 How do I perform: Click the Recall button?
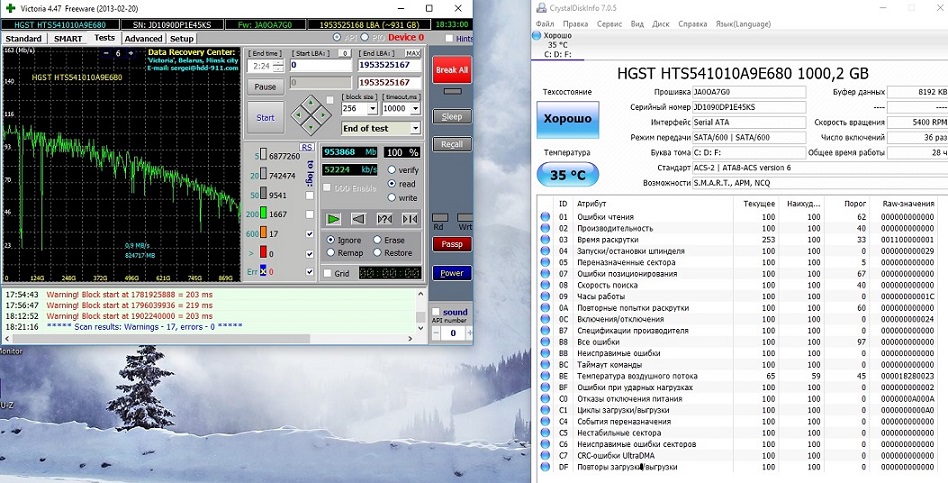[452, 144]
